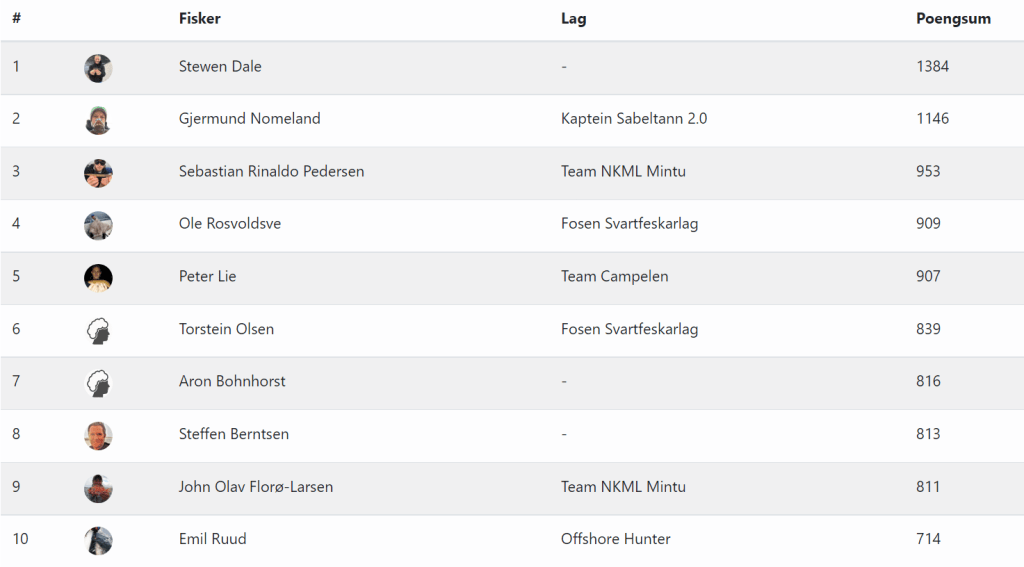Click Emil Ruud's profile avatar
Viewport: 1024px width, 567px height.
(98, 540)
